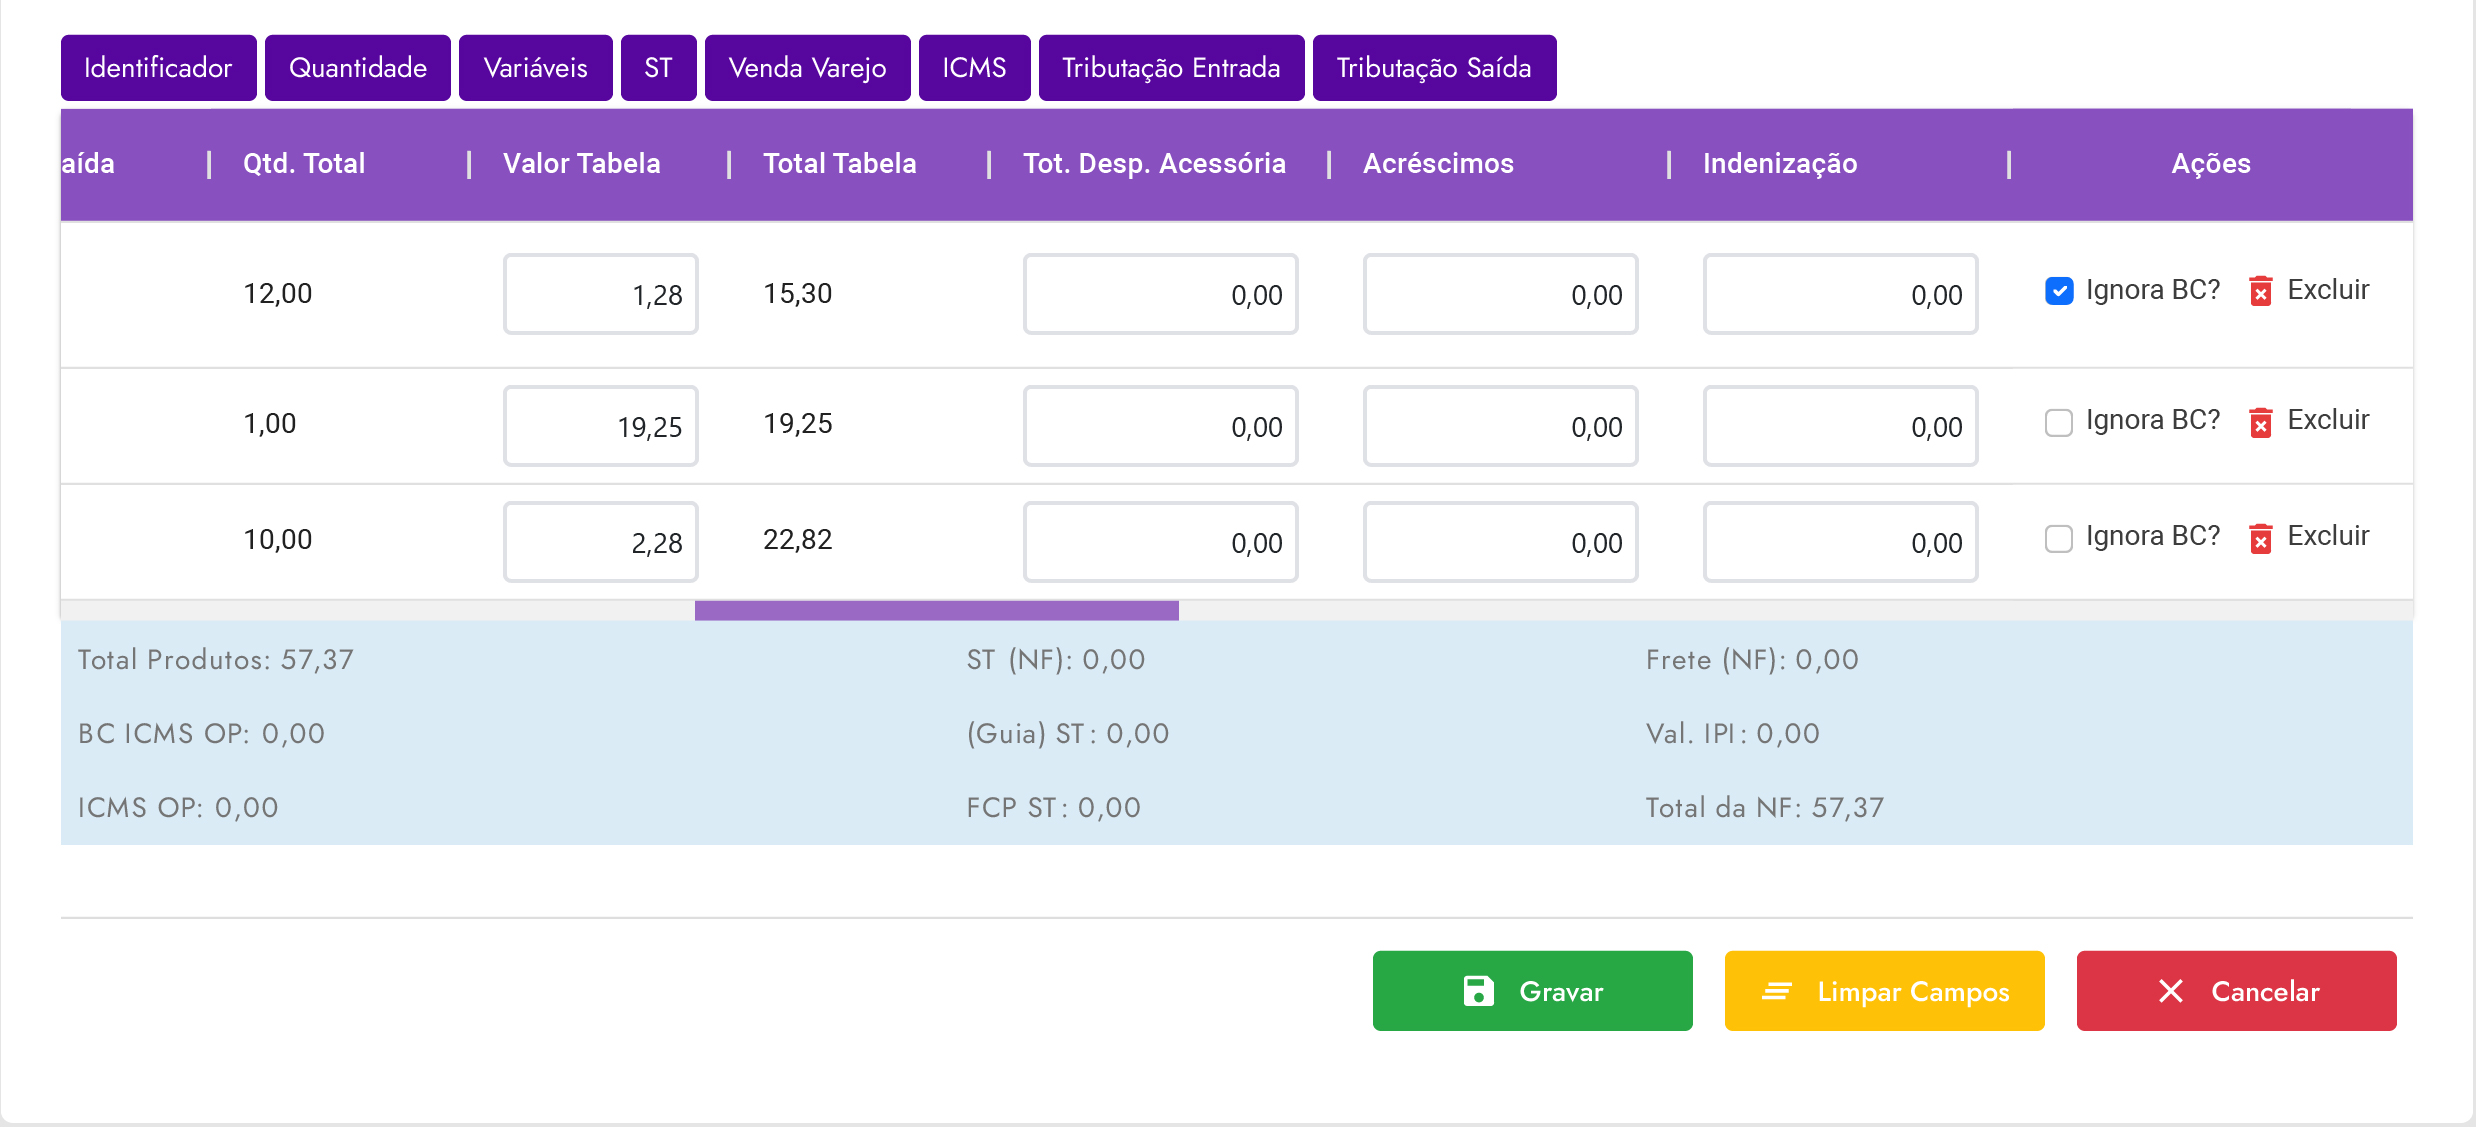Open the Venda Varejo tab

(x=807, y=68)
